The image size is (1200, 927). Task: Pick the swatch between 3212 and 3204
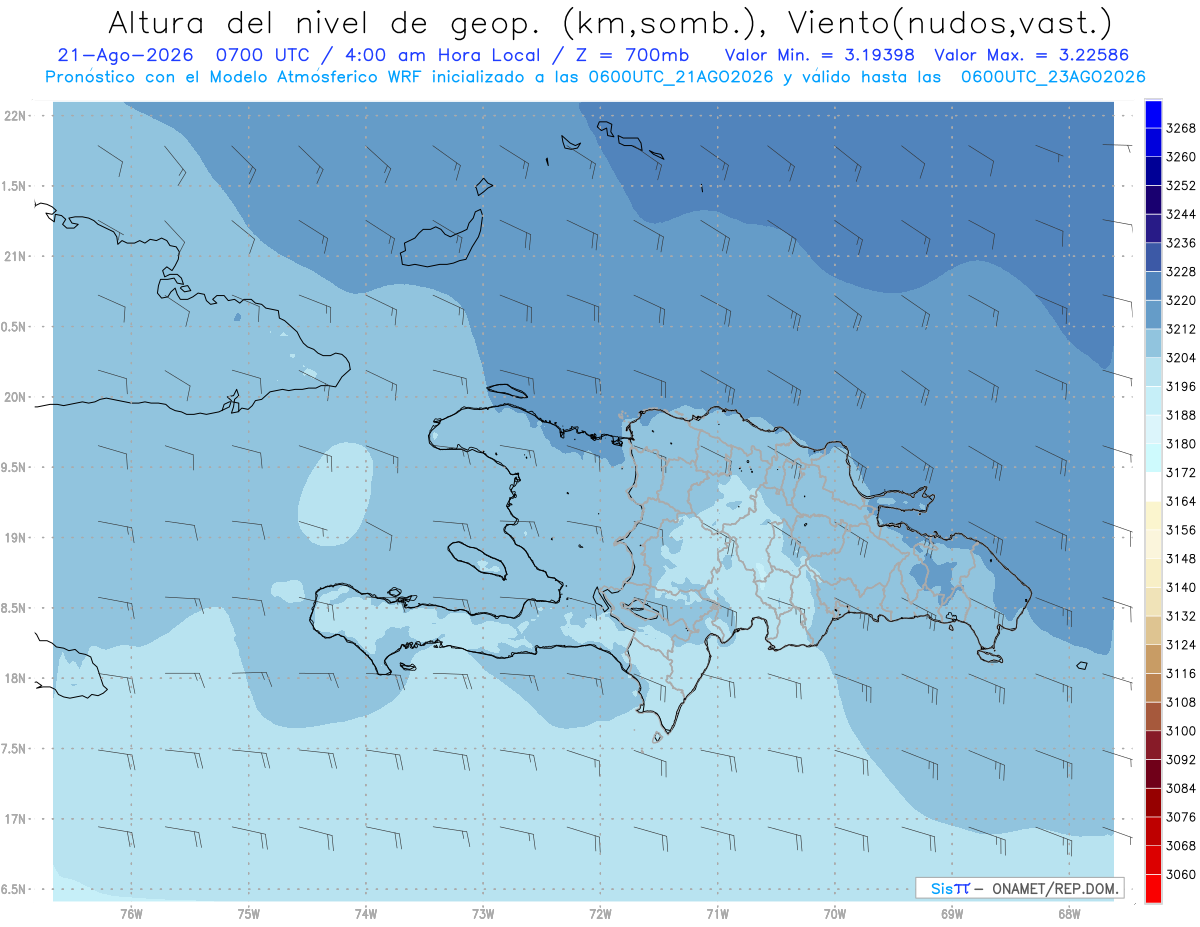1153,342
